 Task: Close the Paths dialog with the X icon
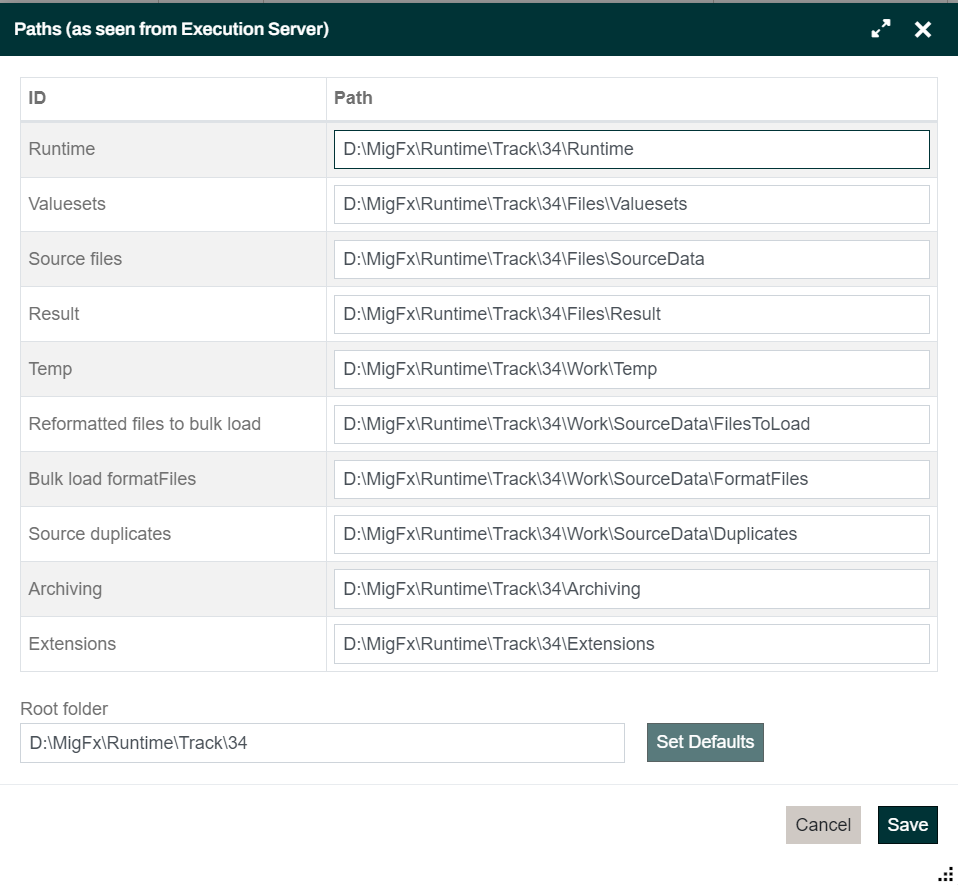(x=922, y=30)
